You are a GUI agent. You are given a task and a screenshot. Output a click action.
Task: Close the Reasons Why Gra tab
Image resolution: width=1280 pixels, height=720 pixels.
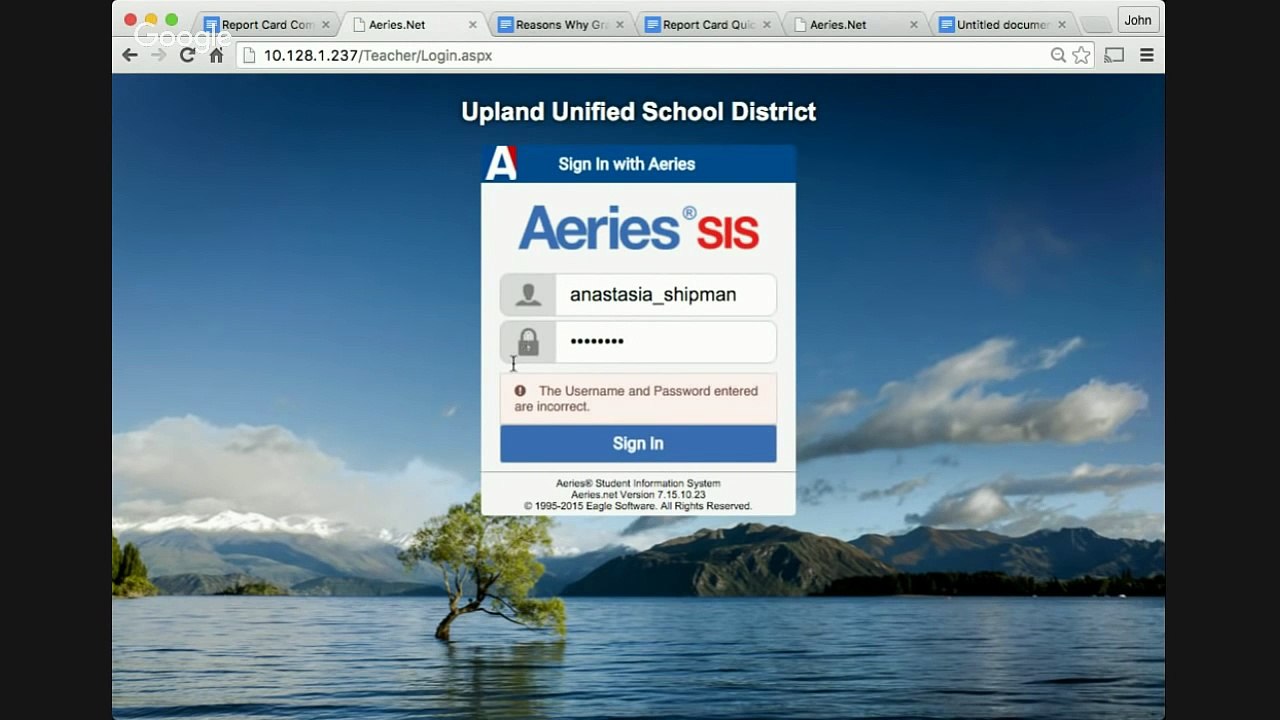point(619,25)
